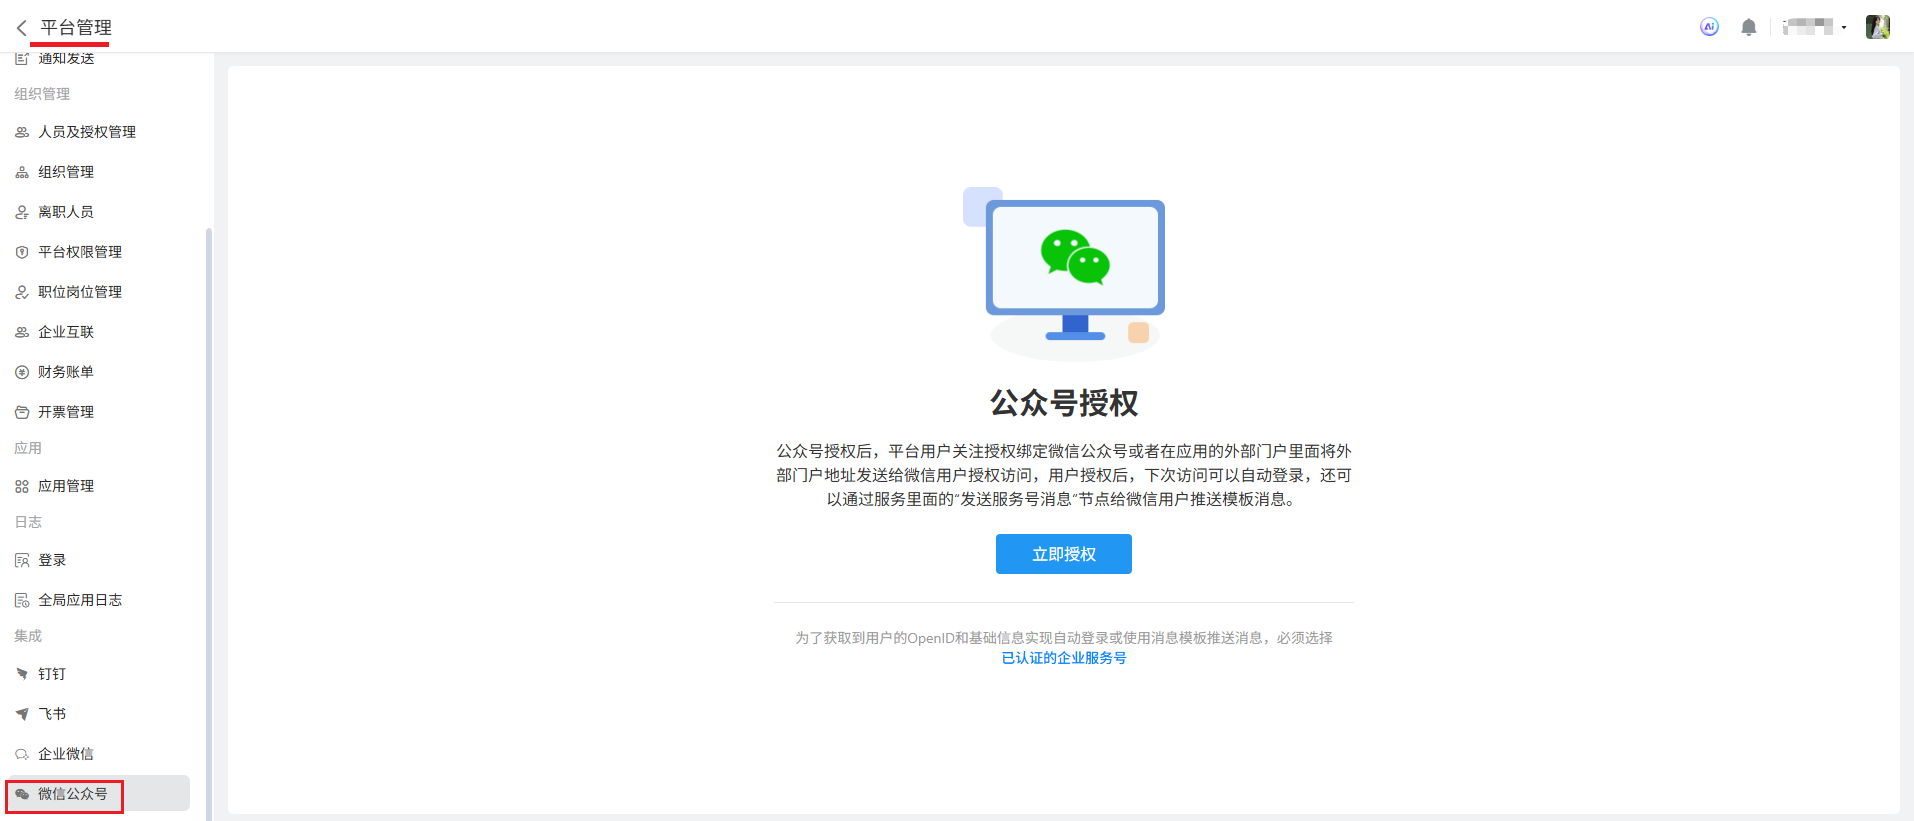Click the back arrow beside 平台管理
Viewport: 1914px width, 821px height.
point(21,28)
